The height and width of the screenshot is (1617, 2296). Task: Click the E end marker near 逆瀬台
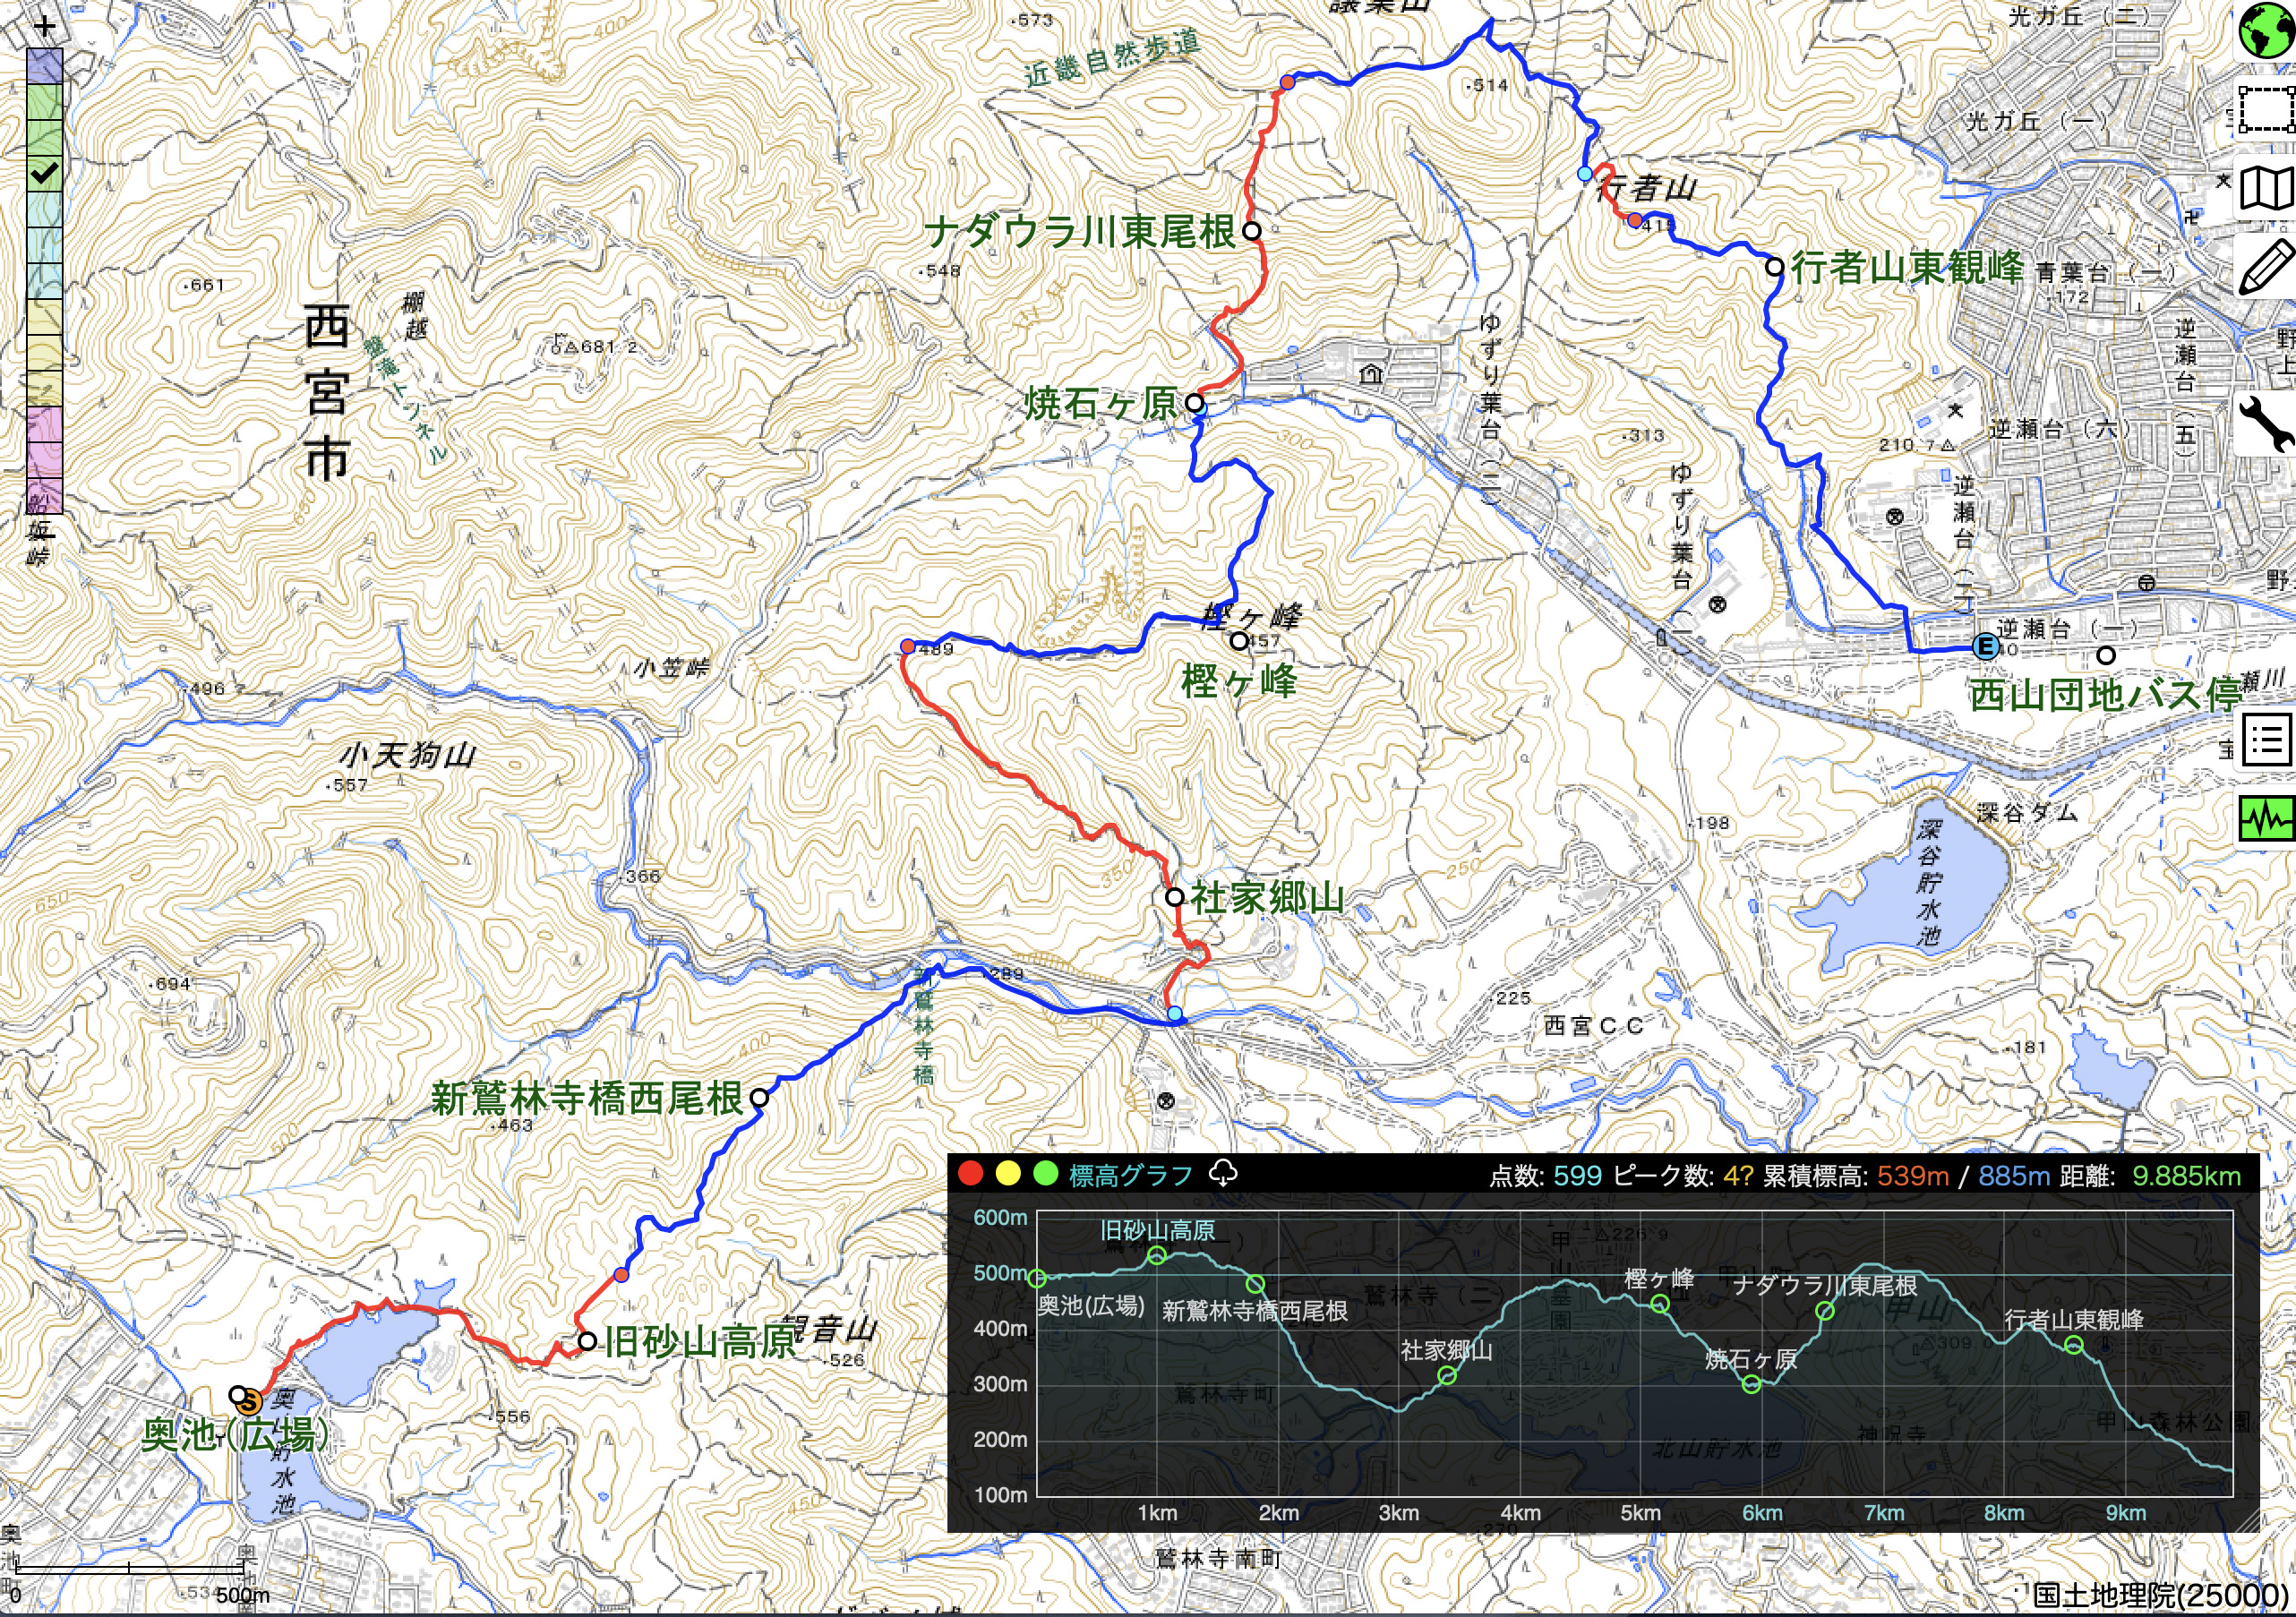(x=1986, y=647)
